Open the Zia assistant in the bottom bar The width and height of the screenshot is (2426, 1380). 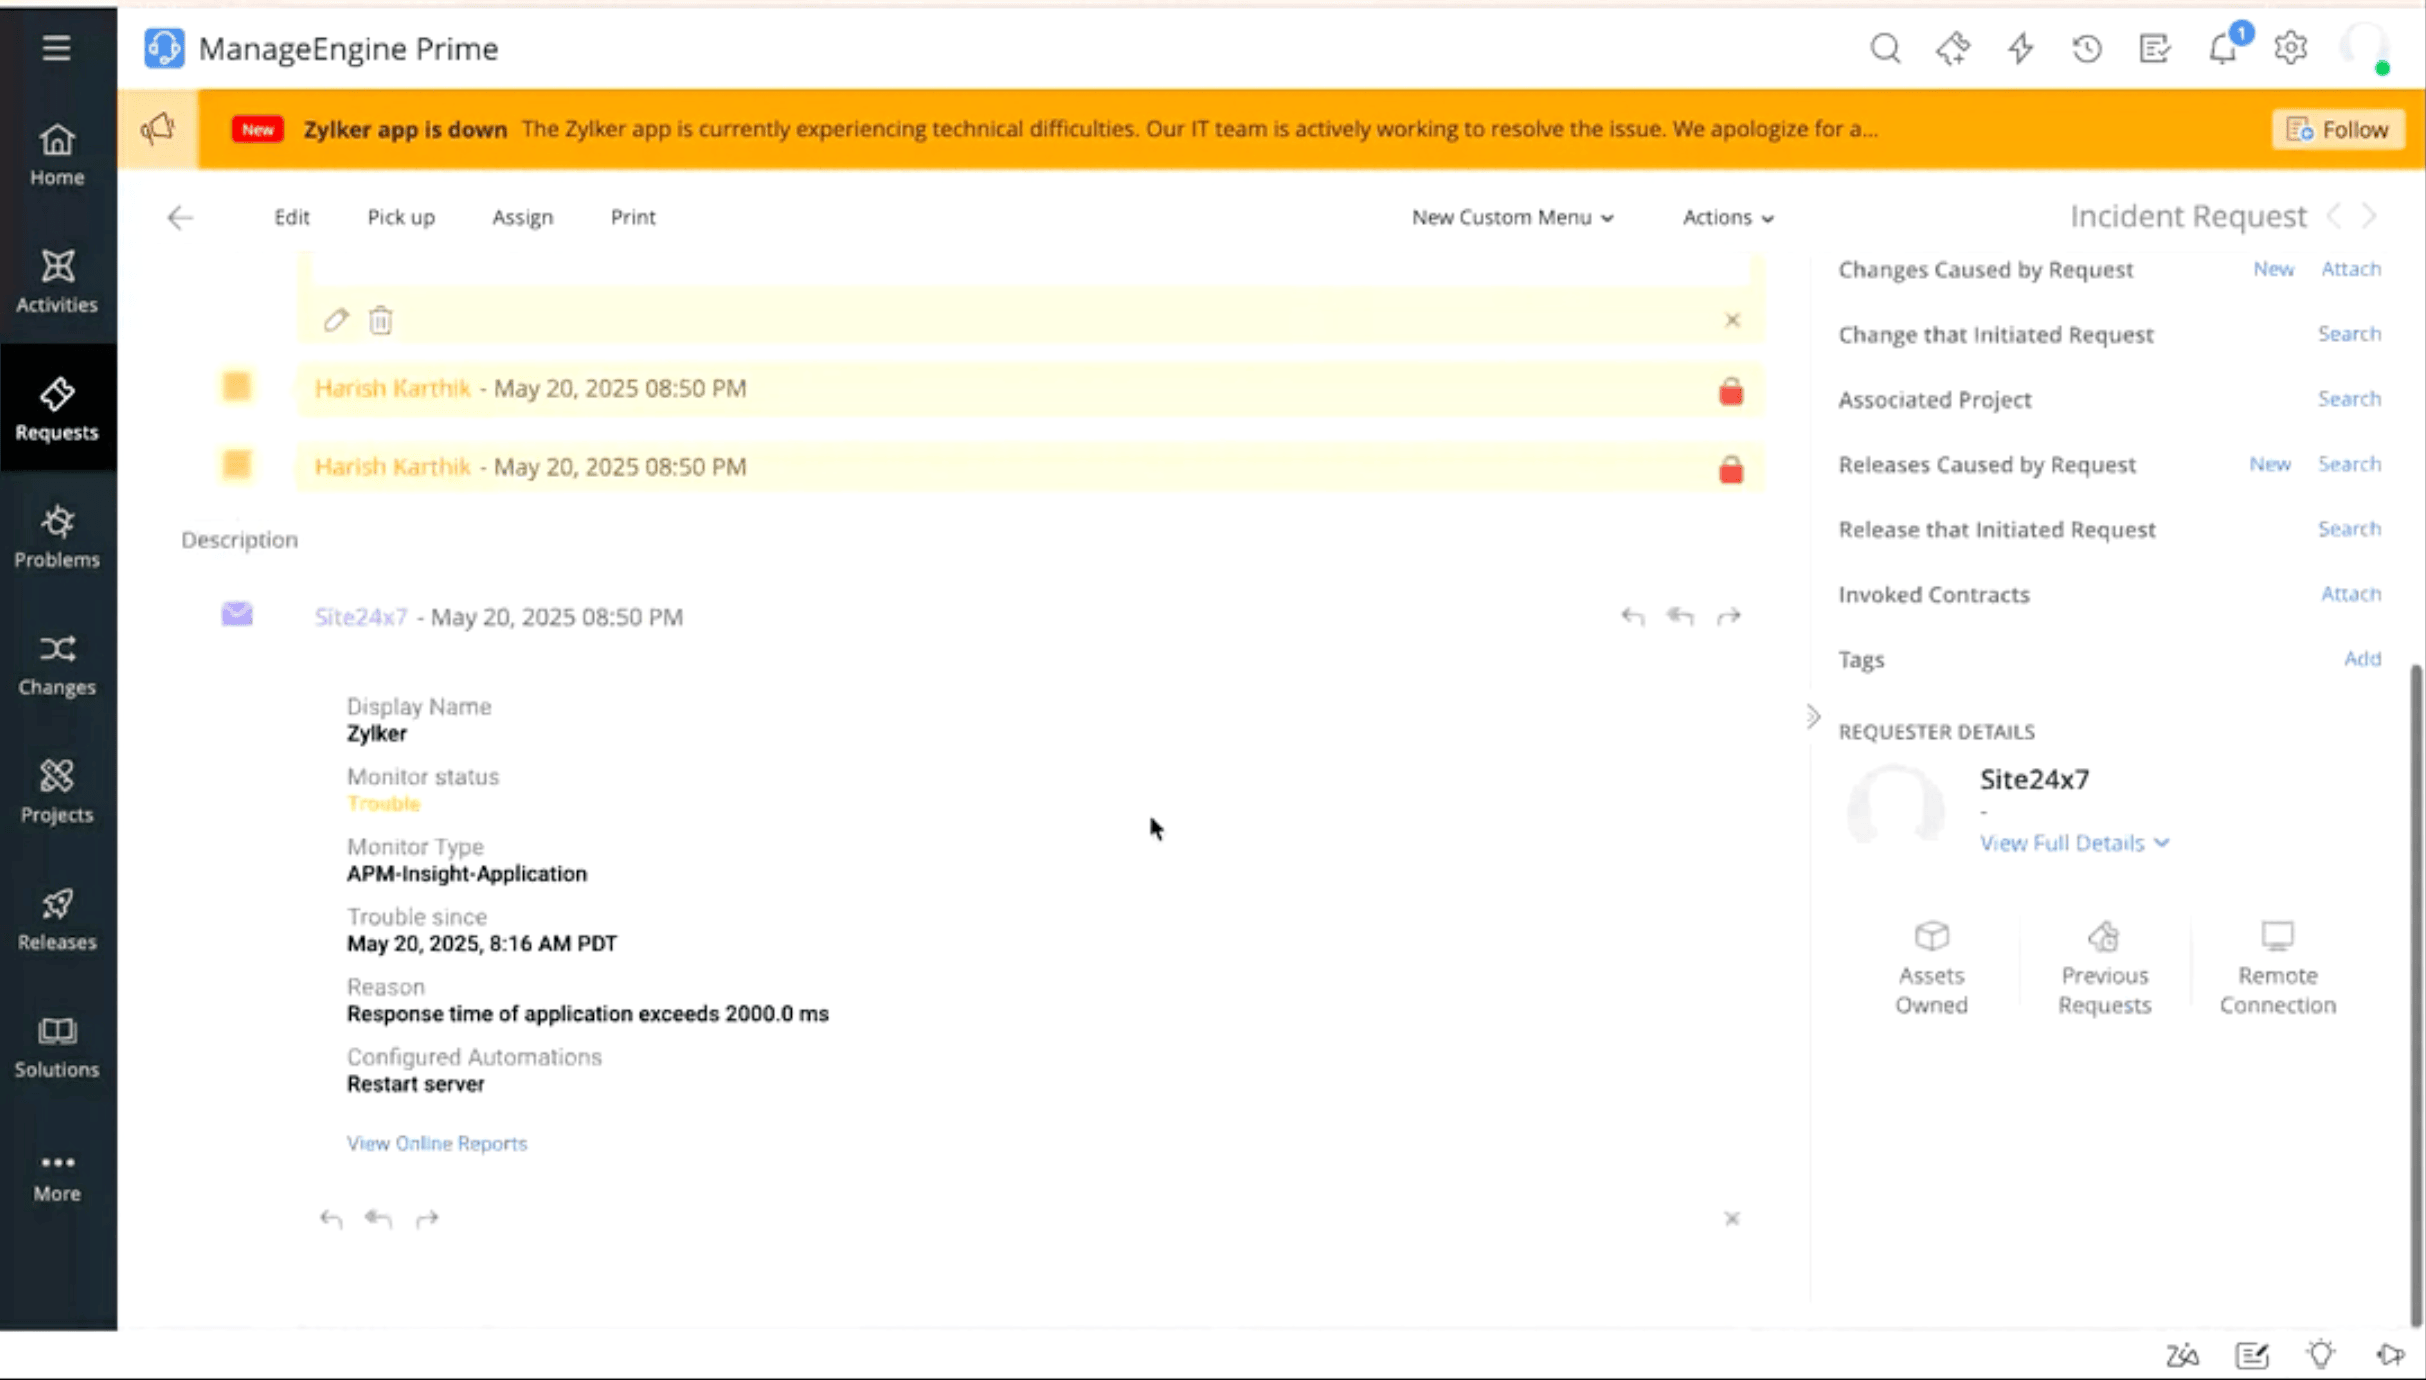(2182, 1355)
